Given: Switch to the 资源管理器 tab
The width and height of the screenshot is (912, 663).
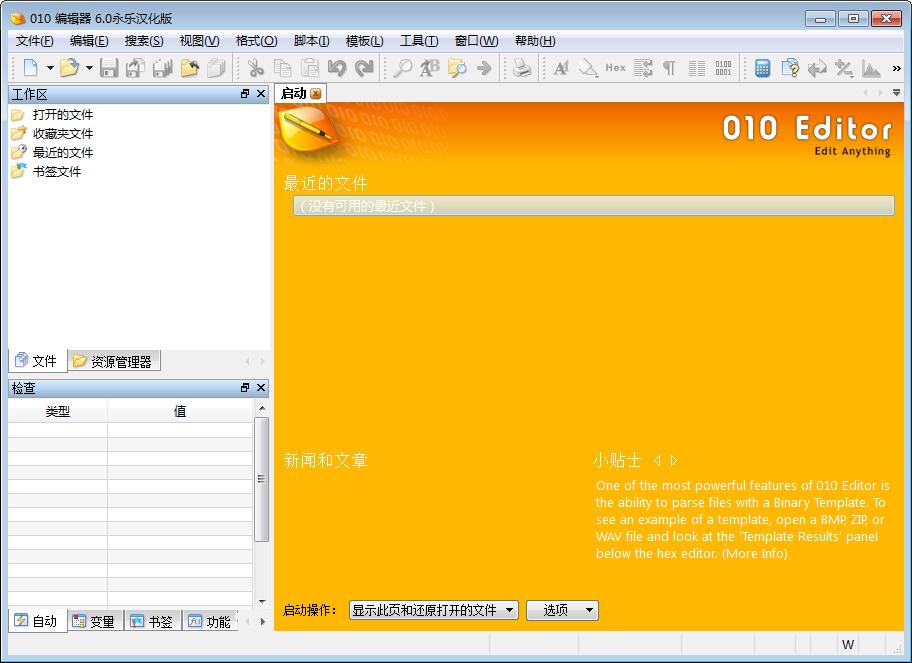Looking at the screenshot, I should [x=115, y=361].
